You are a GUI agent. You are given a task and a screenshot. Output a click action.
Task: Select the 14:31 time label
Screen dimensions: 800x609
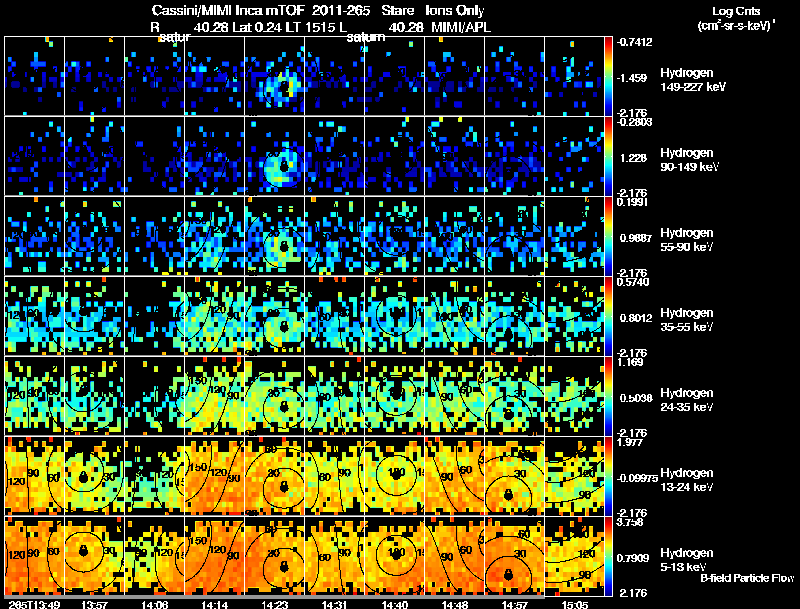coord(335,604)
